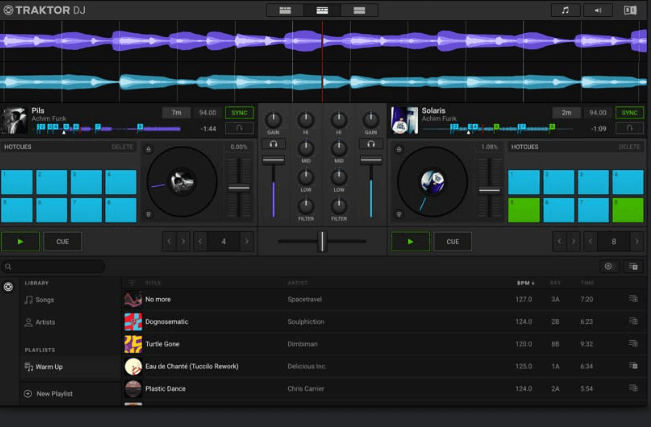Trigger hotcue pad 6 on left deck

tap(51, 210)
